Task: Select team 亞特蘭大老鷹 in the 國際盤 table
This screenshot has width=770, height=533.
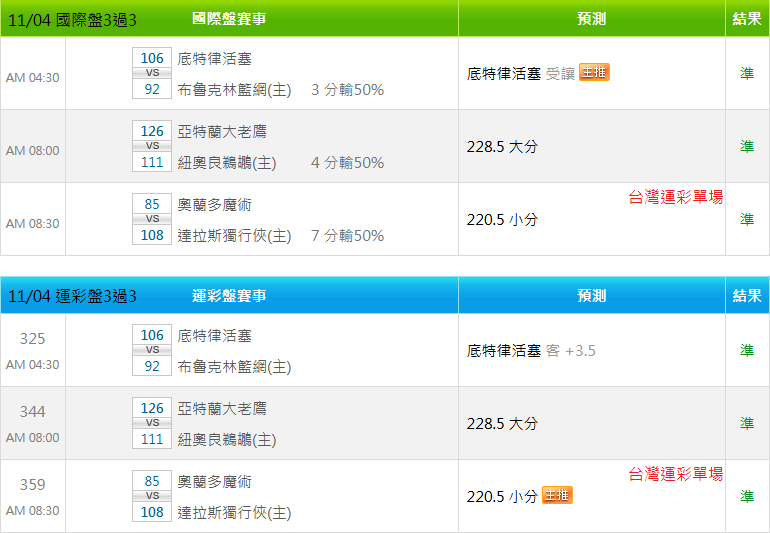Action: (x=222, y=131)
